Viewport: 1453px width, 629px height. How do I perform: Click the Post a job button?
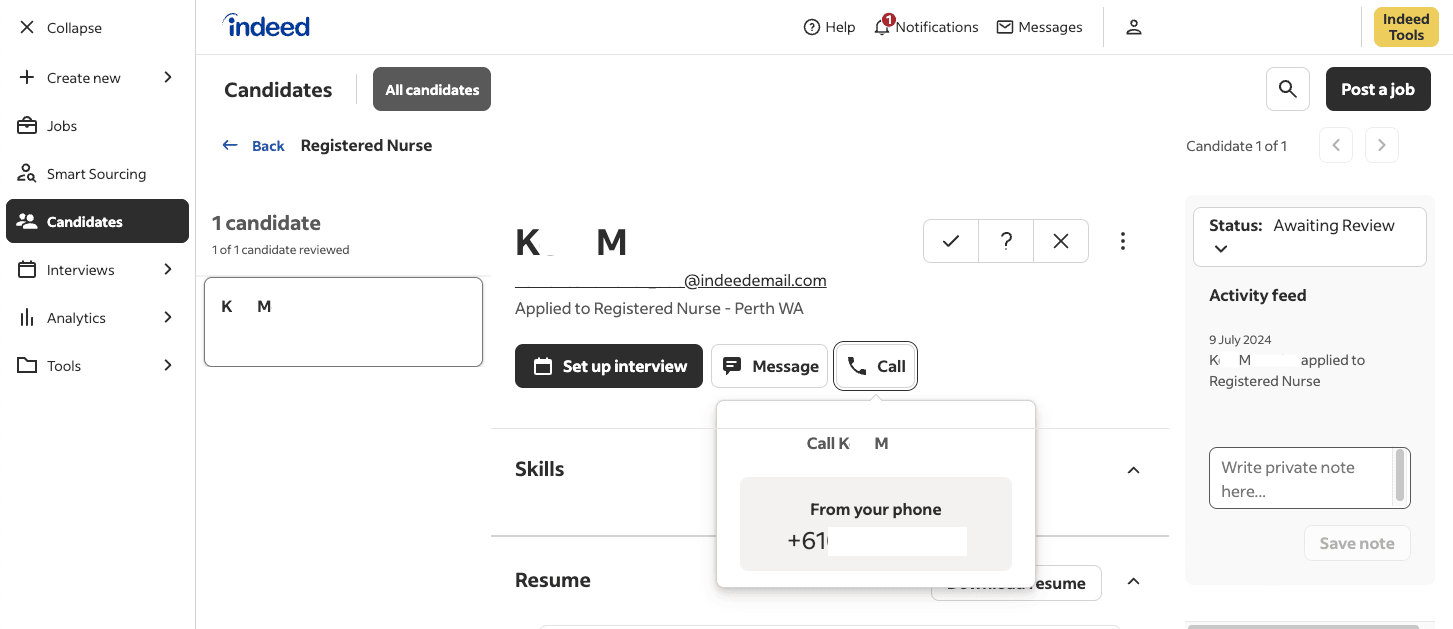click(x=1377, y=90)
